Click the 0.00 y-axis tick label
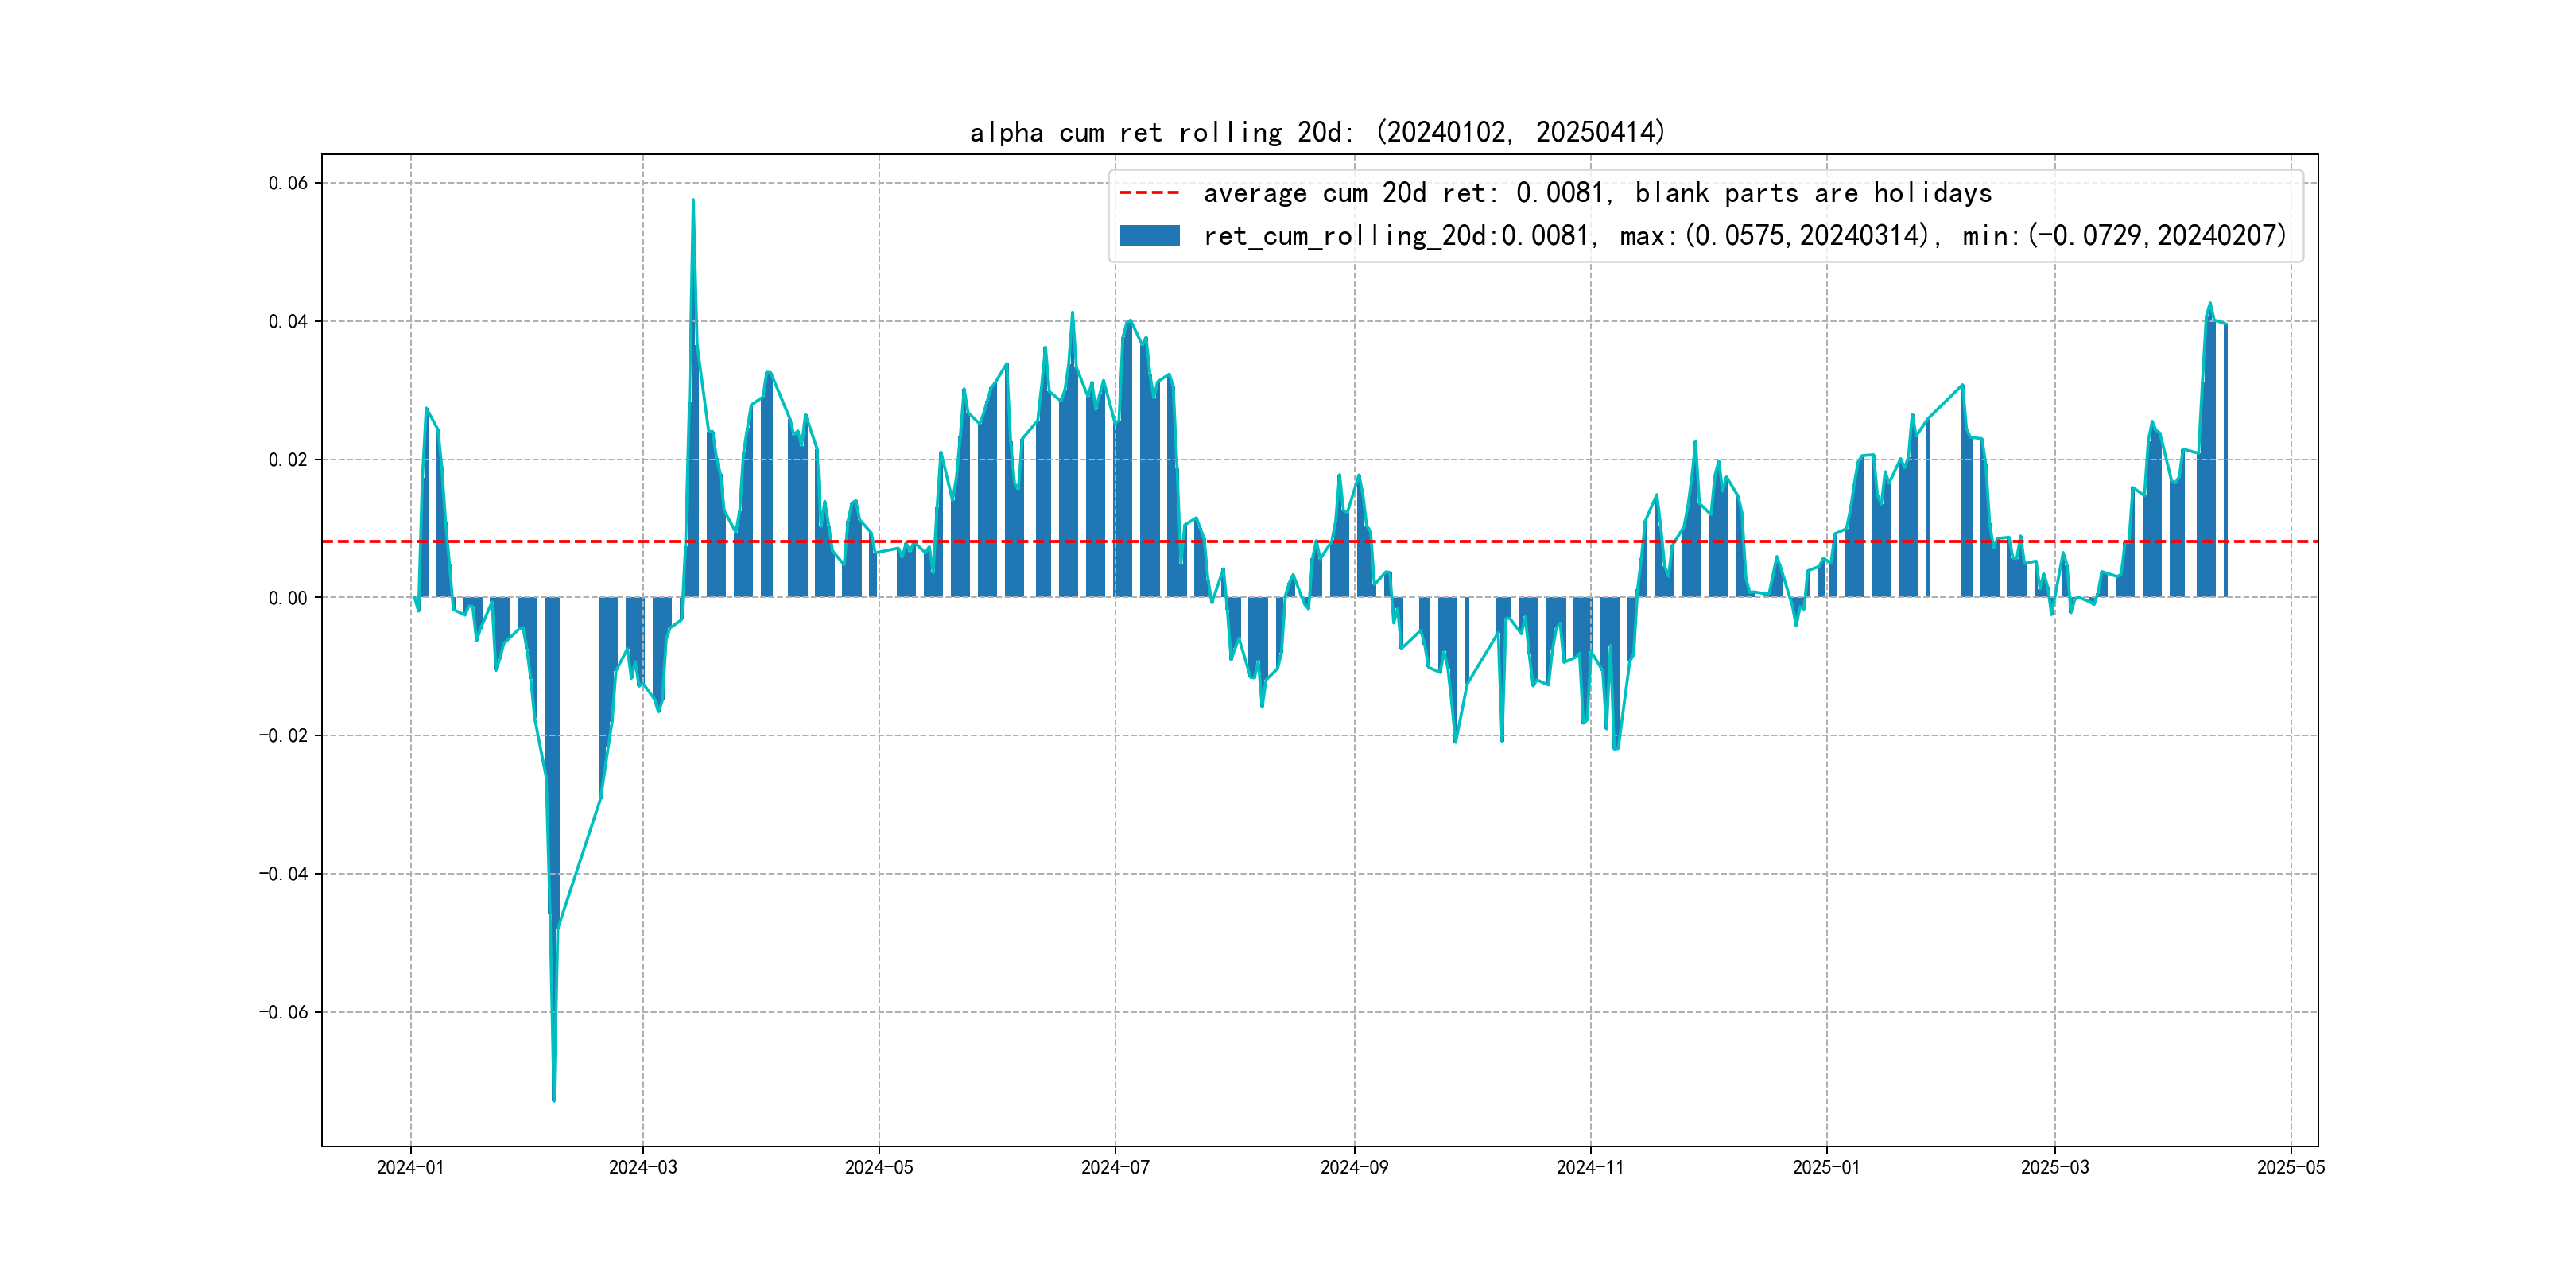2576x1288 pixels. (x=288, y=598)
